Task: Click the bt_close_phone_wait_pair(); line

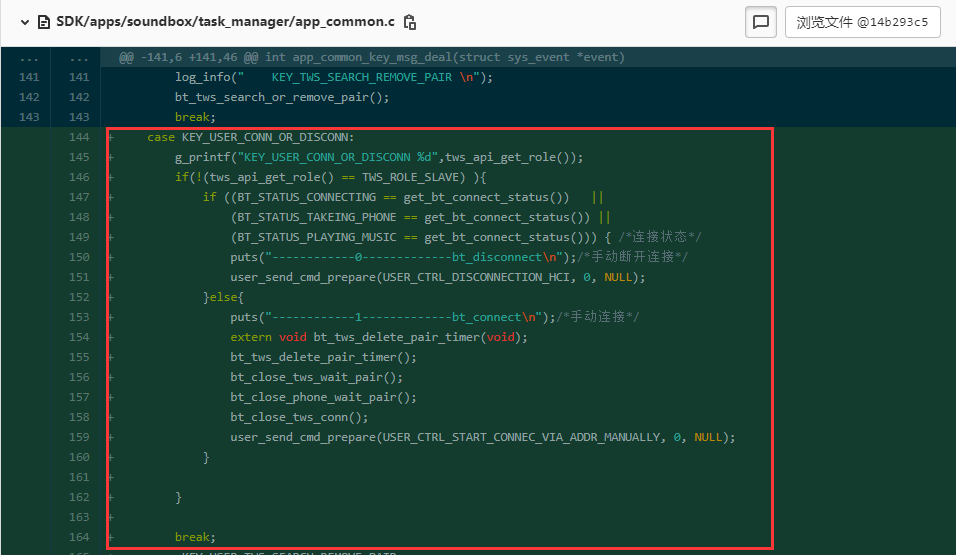Action: [323, 398]
